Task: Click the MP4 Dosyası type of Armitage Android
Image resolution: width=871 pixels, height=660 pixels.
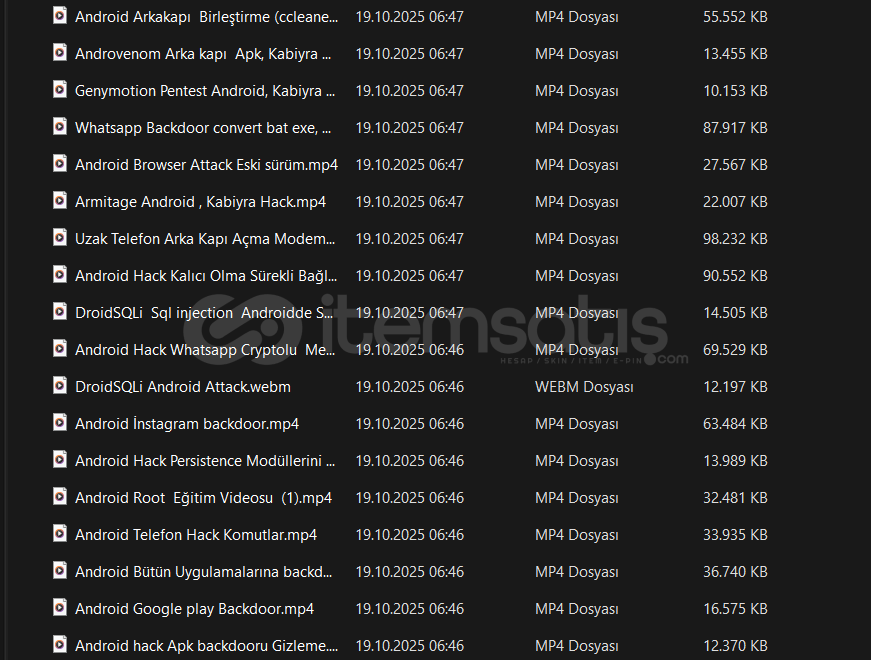Action: (577, 202)
